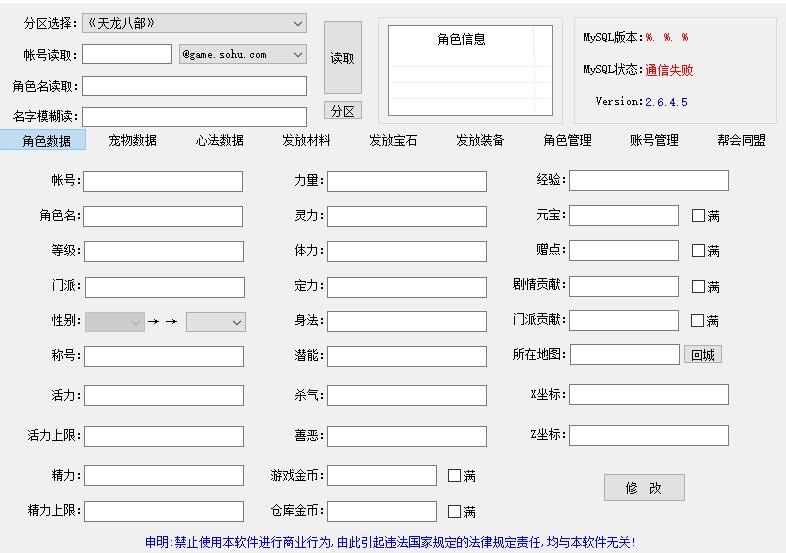Go to the 账号管理 tab
The height and width of the screenshot is (553, 786).
coord(654,140)
